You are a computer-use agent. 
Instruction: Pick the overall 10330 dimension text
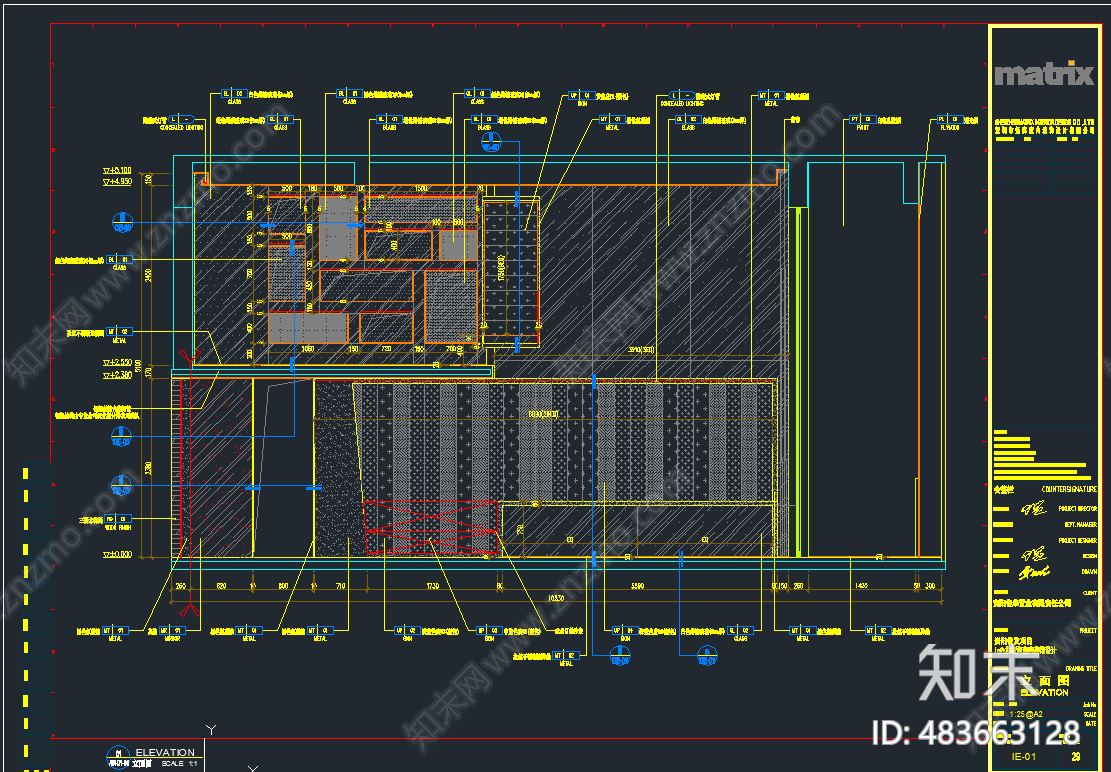(556, 598)
